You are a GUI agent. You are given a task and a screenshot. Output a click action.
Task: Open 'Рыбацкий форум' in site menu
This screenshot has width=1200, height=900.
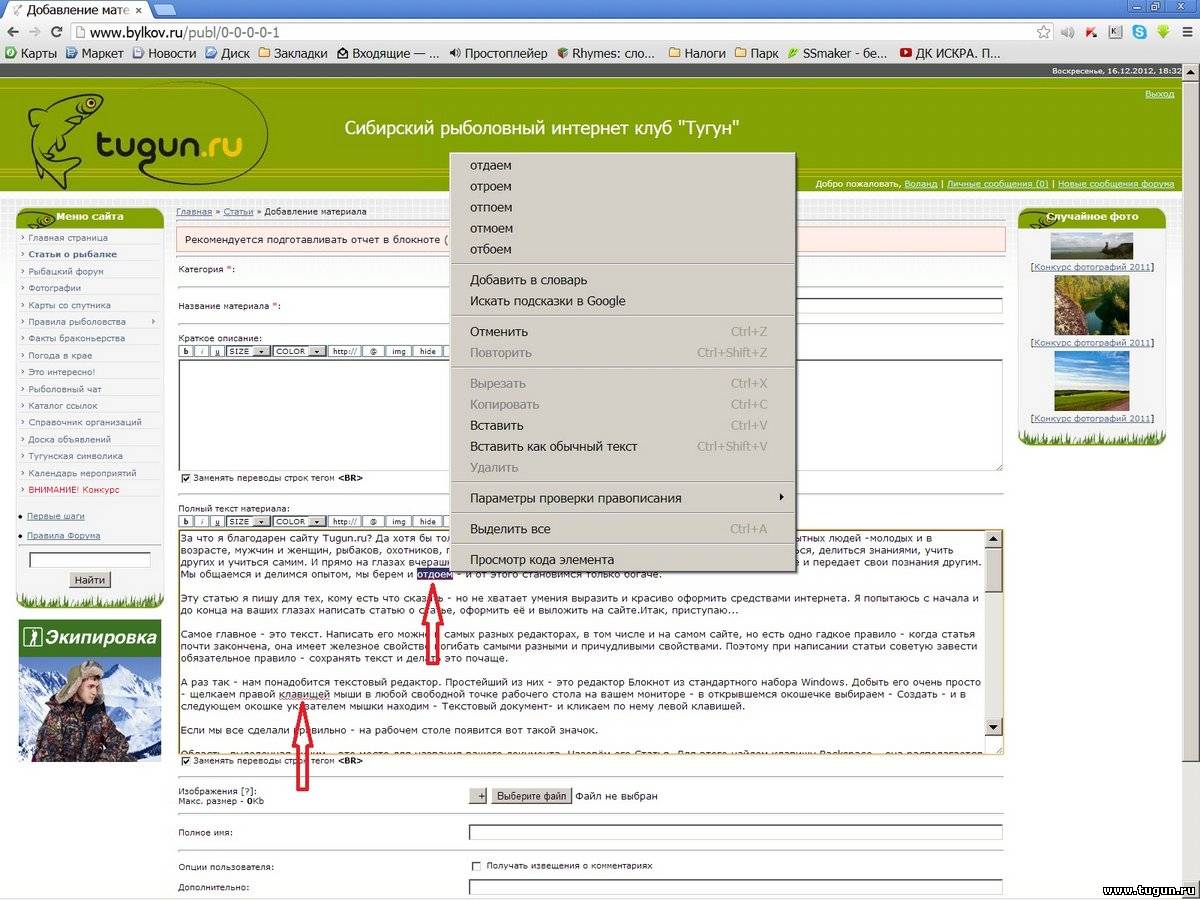click(66, 271)
